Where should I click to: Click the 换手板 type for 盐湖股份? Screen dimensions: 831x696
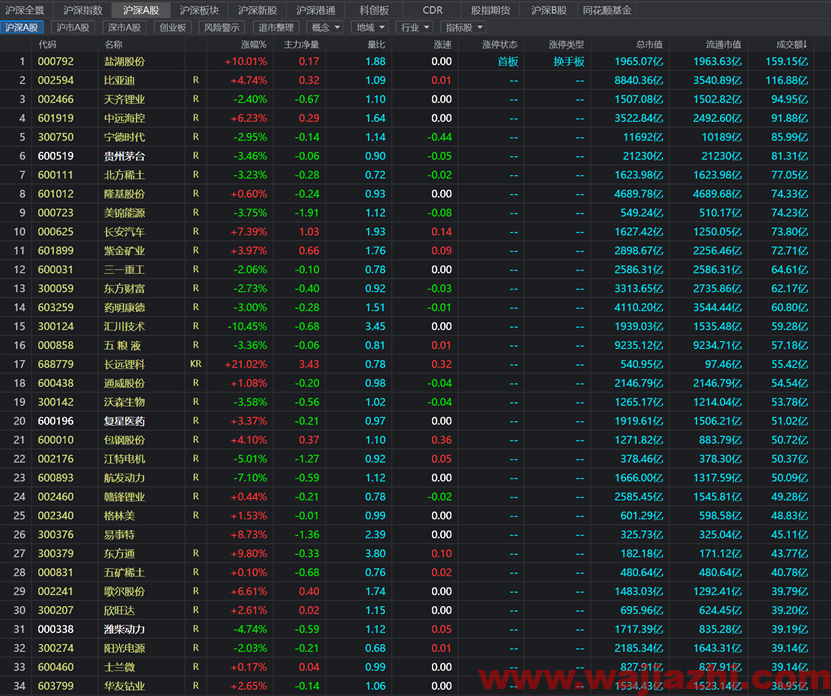pos(569,61)
